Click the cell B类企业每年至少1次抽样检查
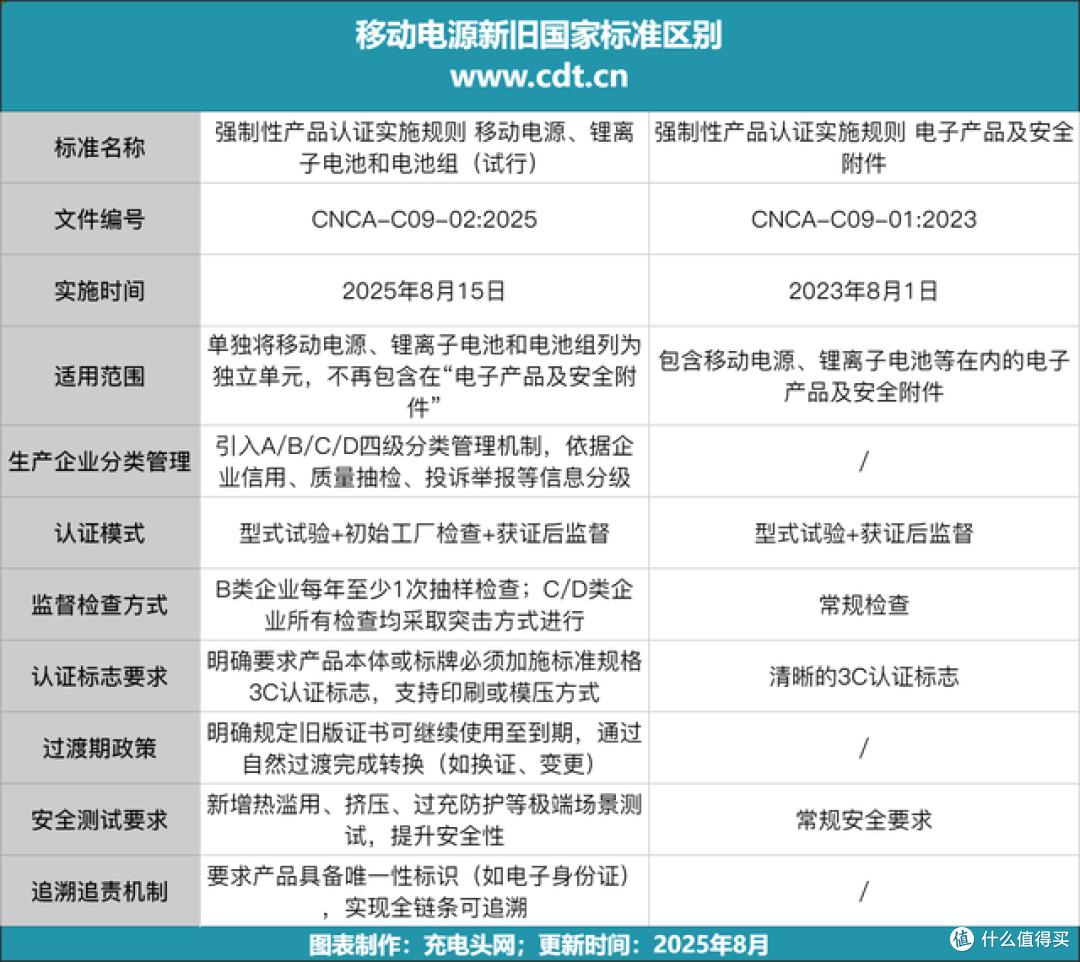The image size is (1080, 962). click(424, 605)
